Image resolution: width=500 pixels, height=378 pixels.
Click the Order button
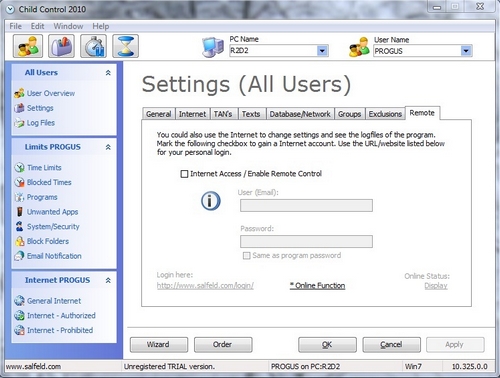pyautogui.click(x=223, y=344)
